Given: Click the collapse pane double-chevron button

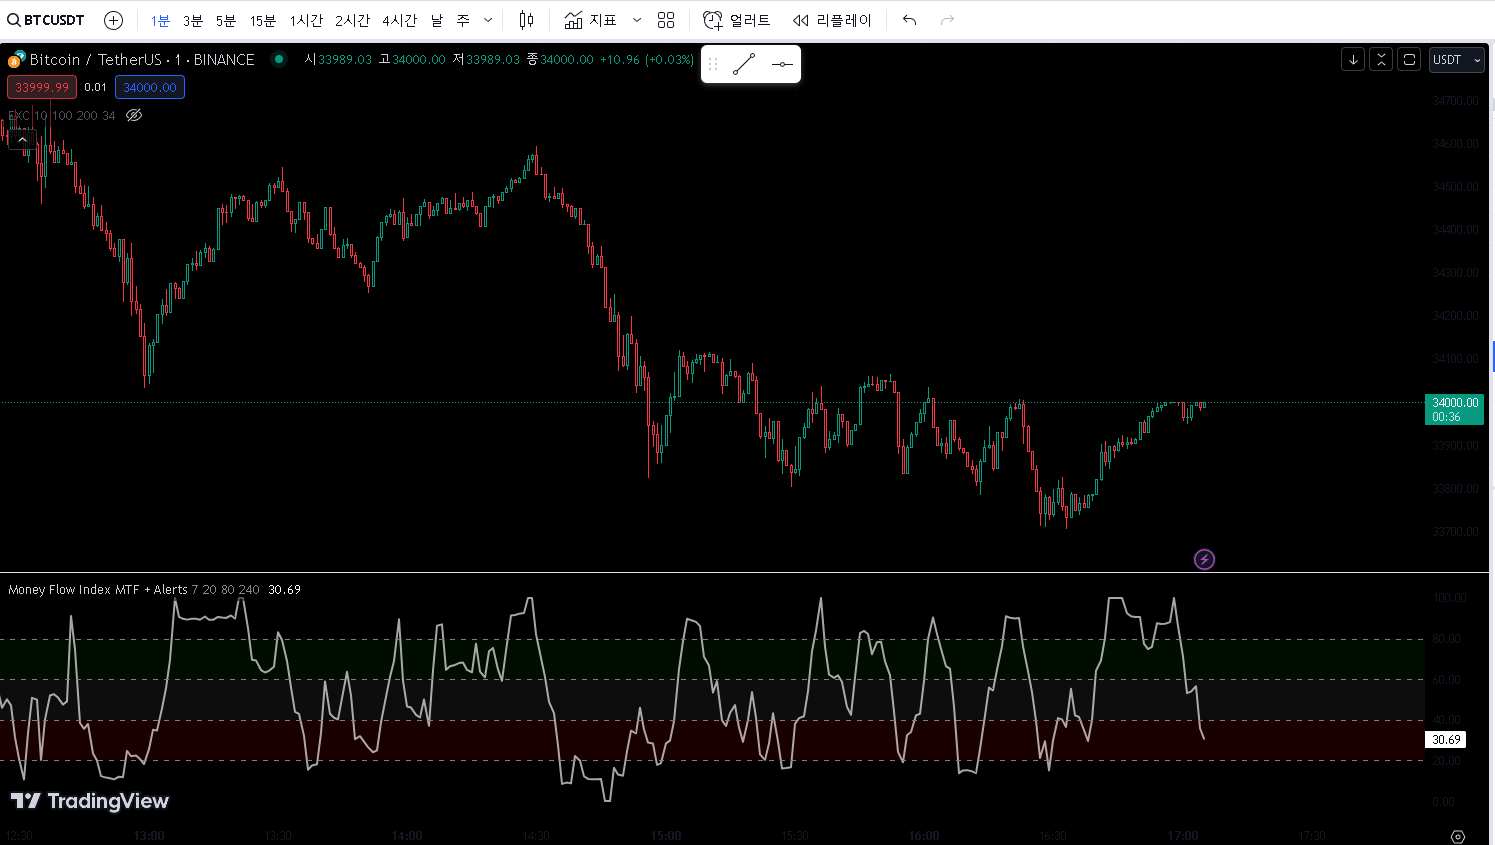Looking at the screenshot, I should (x=1381, y=60).
